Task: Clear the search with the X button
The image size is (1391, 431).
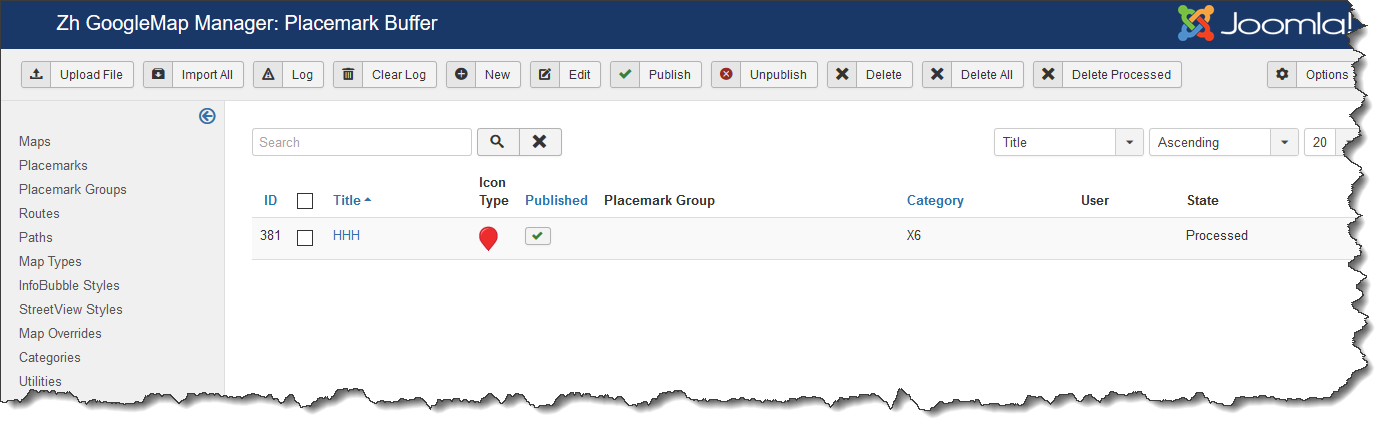Action: [x=540, y=142]
